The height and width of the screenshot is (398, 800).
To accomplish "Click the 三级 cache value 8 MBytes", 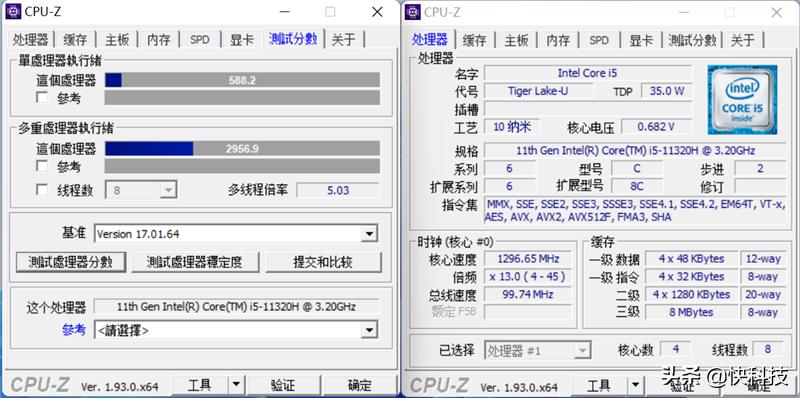I will pyautogui.click(x=691, y=312).
